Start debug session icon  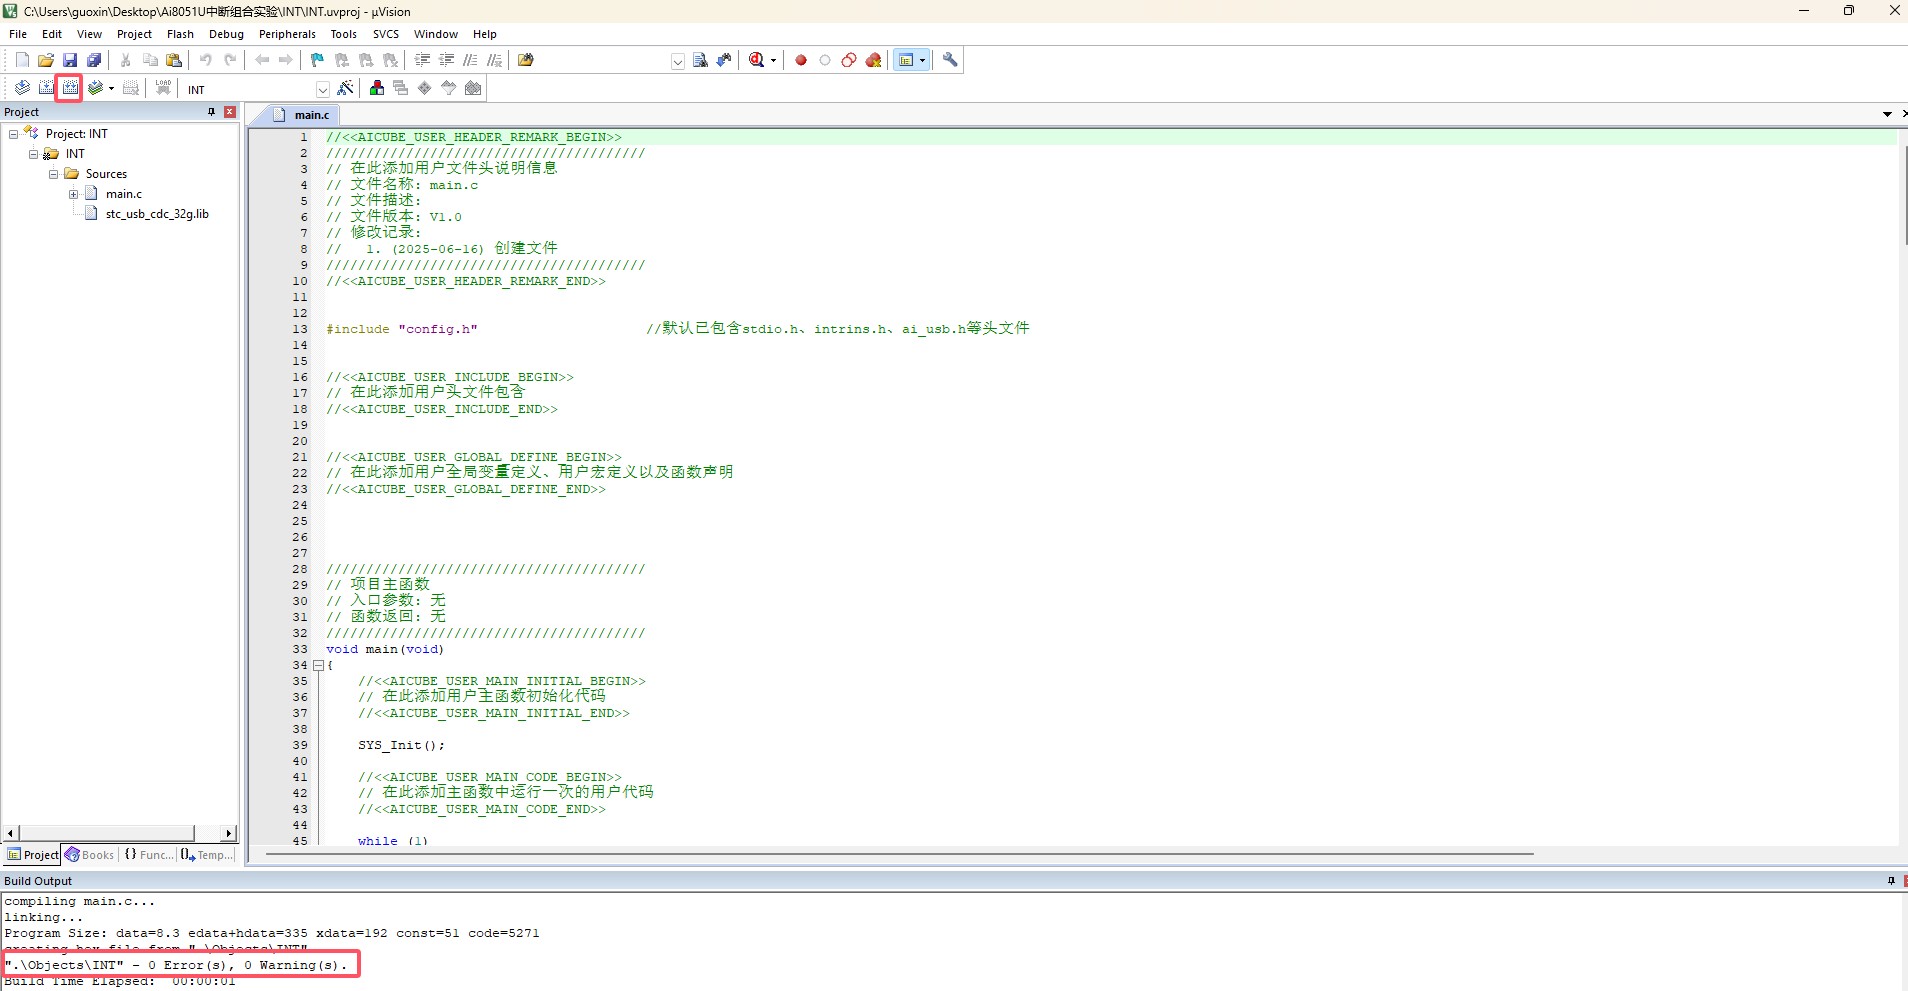click(757, 60)
